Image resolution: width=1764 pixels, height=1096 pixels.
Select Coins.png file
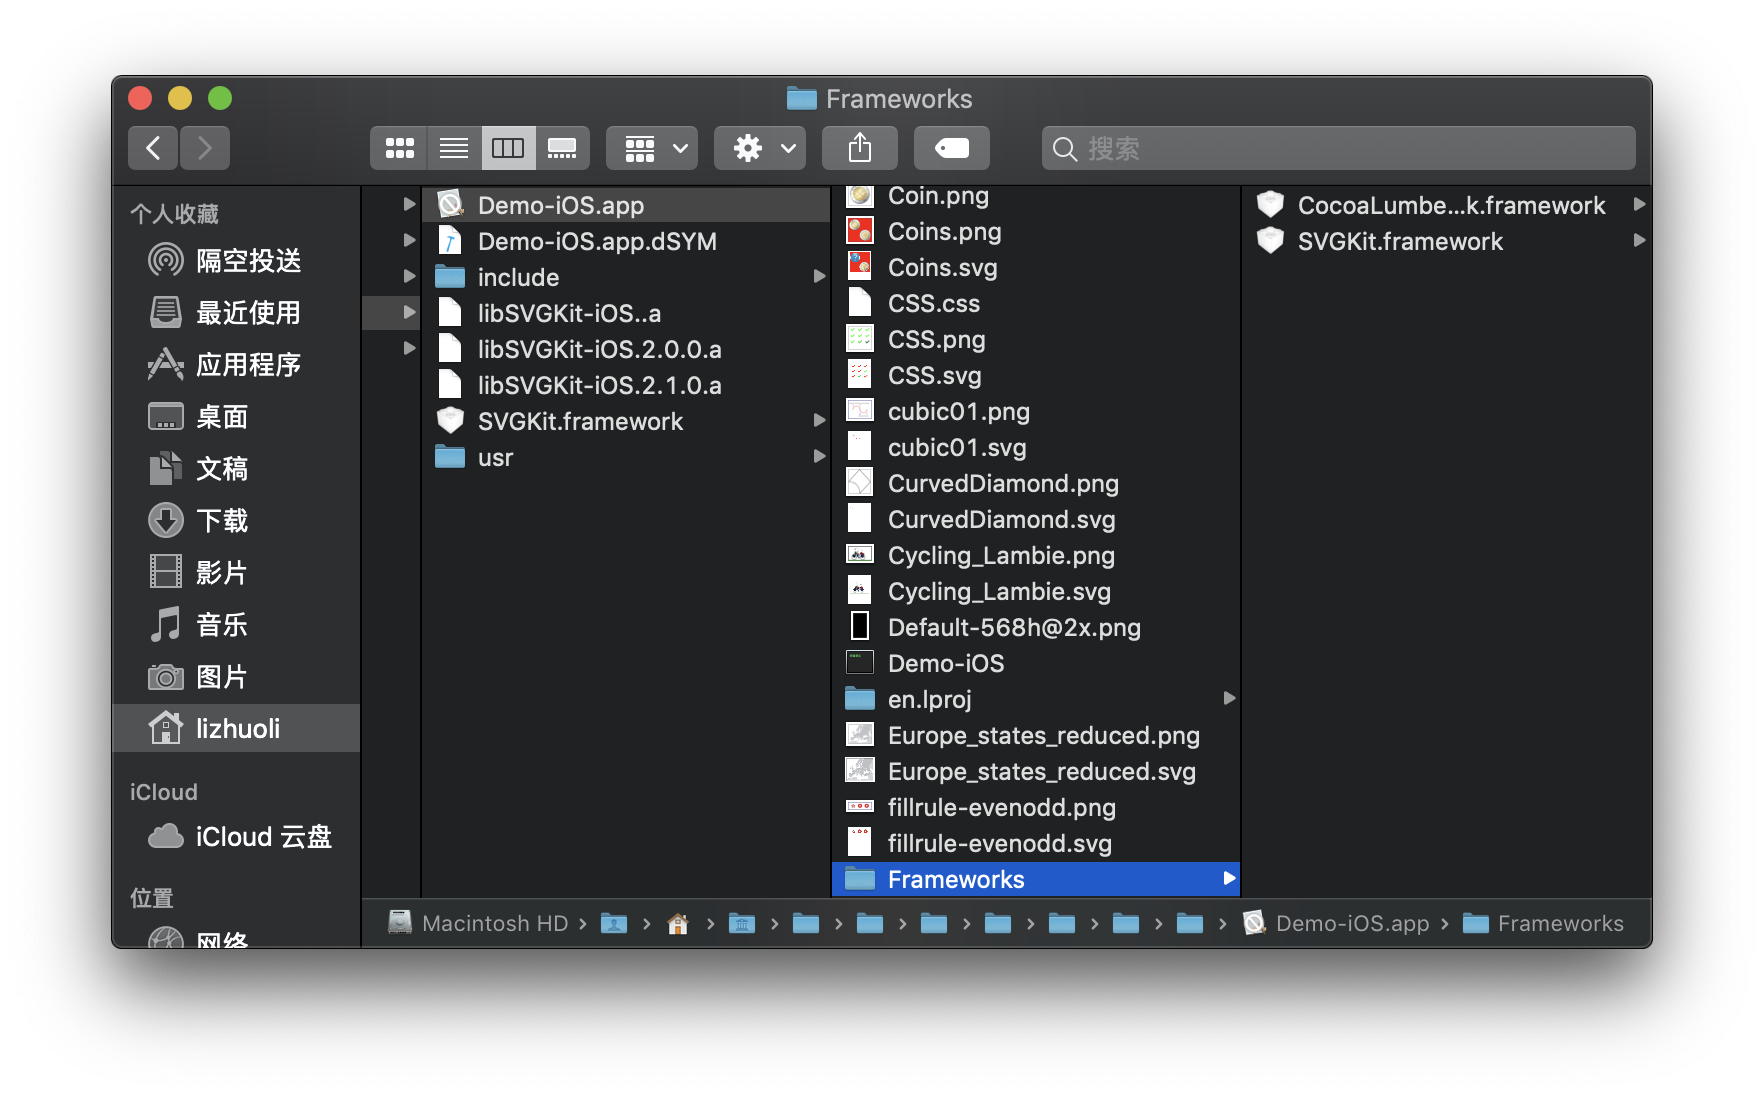[1036, 231]
